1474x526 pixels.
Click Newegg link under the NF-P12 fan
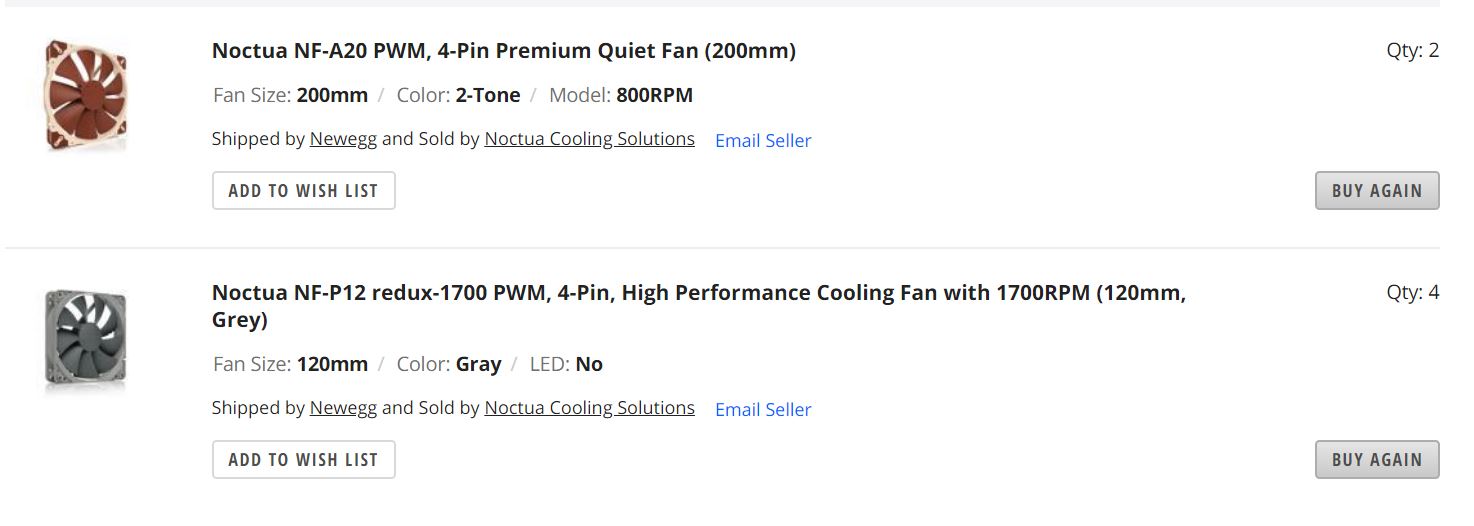pyautogui.click(x=343, y=408)
